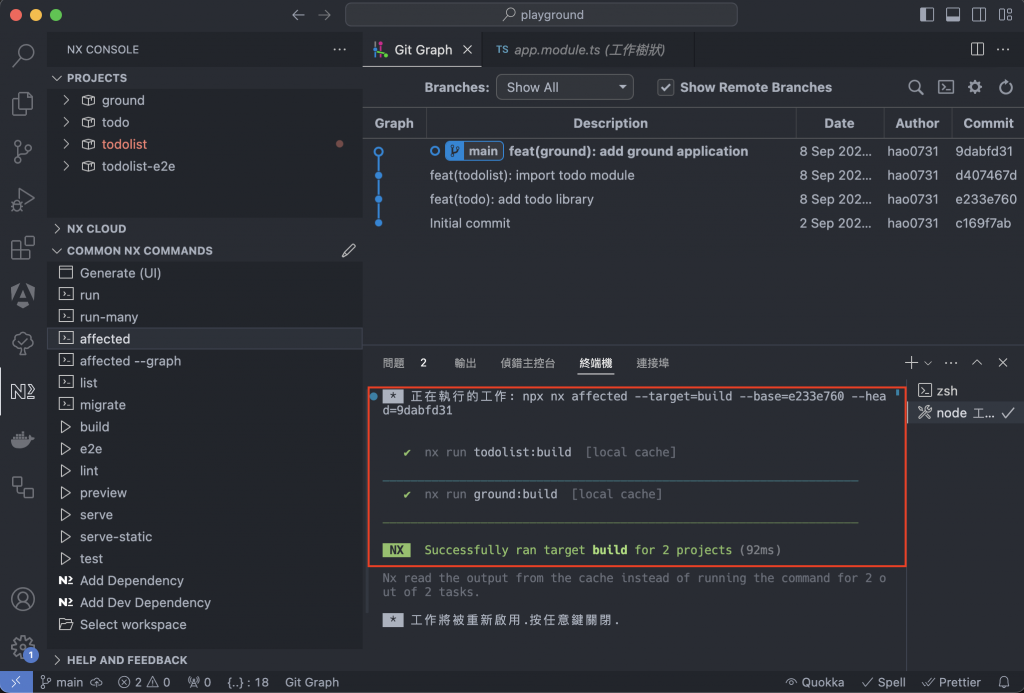Run the serve-static target
Screen dimensions: 1024x693
tap(205, 536)
